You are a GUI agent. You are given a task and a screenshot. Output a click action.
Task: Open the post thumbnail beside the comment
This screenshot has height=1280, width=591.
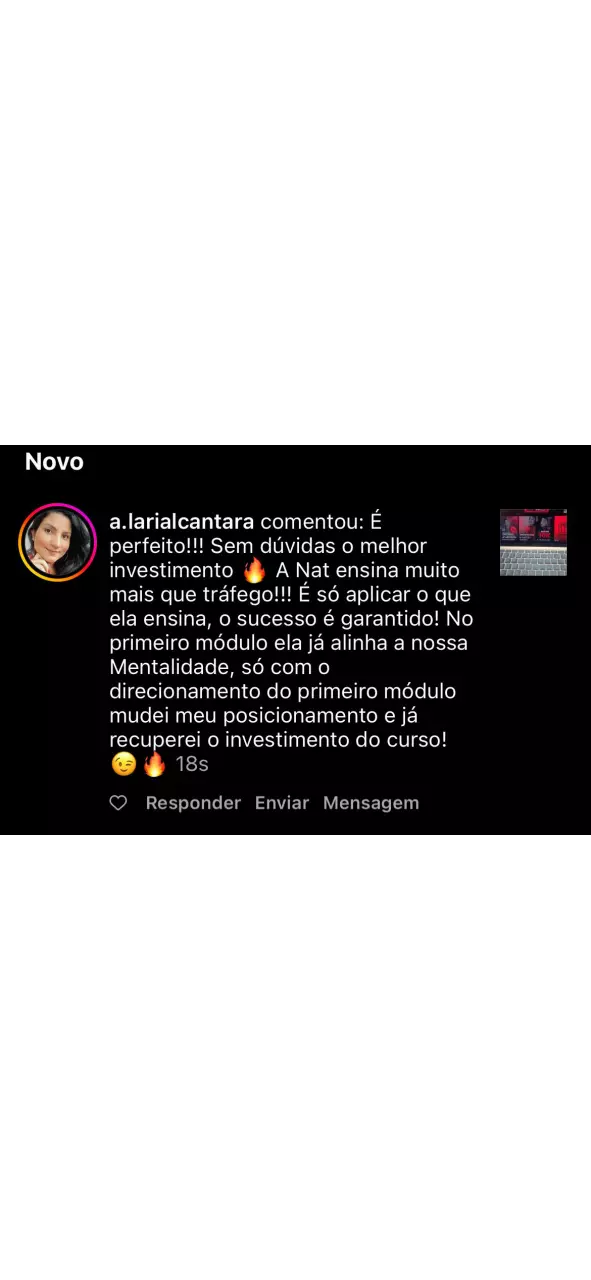coord(533,542)
